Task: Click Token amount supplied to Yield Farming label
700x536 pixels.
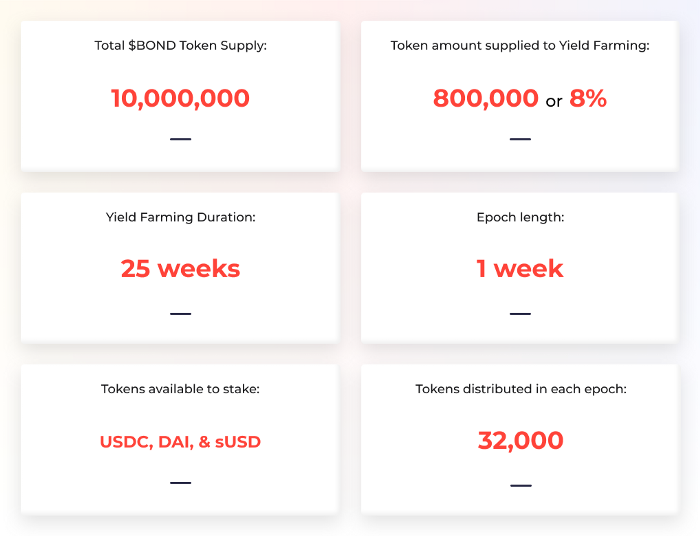Action: pyautogui.click(x=520, y=46)
